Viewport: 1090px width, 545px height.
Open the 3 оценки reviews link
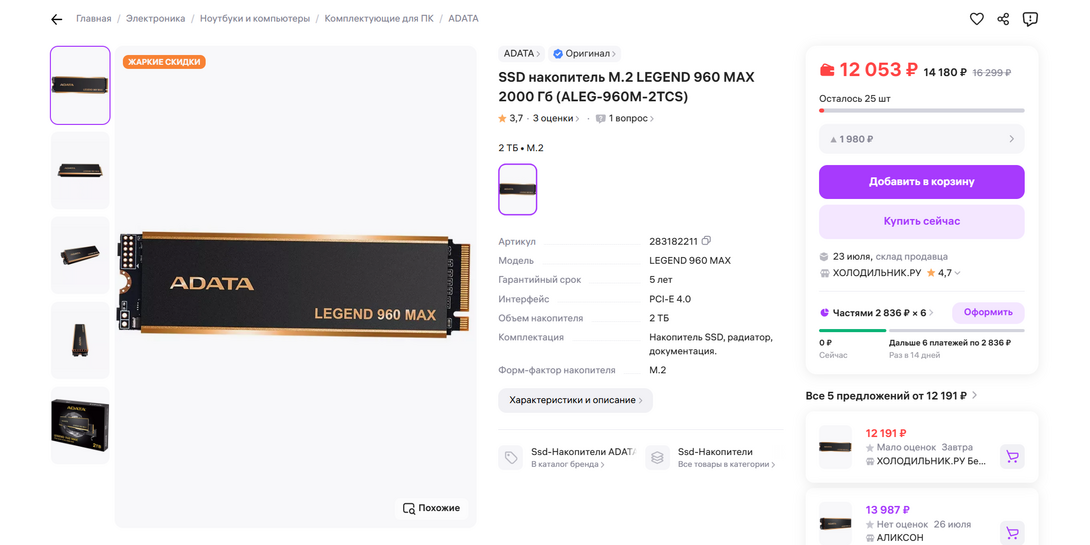tap(556, 119)
